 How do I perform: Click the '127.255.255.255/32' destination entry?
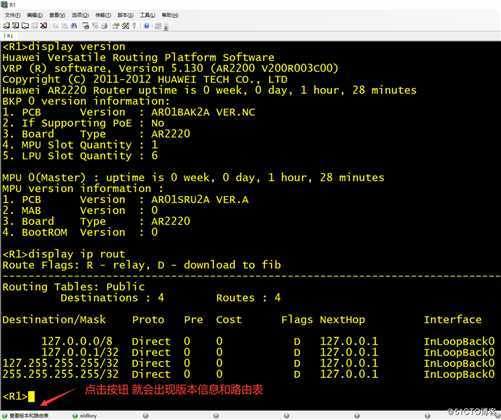(x=61, y=363)
